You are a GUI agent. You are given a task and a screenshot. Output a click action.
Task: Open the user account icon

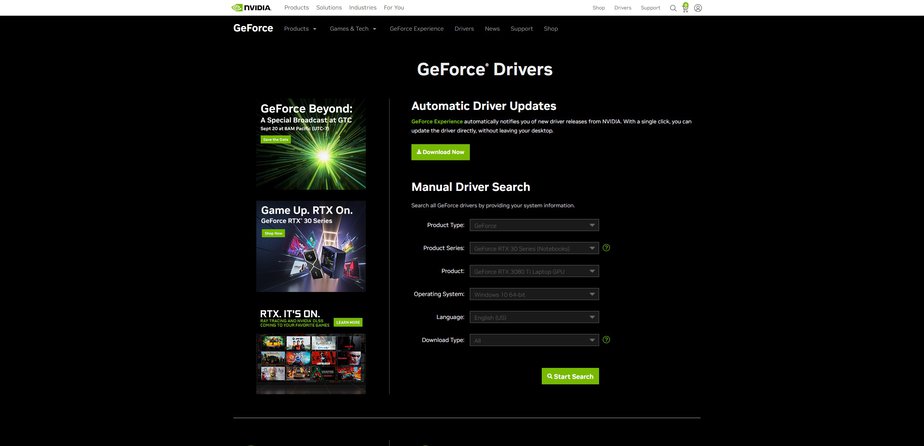coord(698,8)
